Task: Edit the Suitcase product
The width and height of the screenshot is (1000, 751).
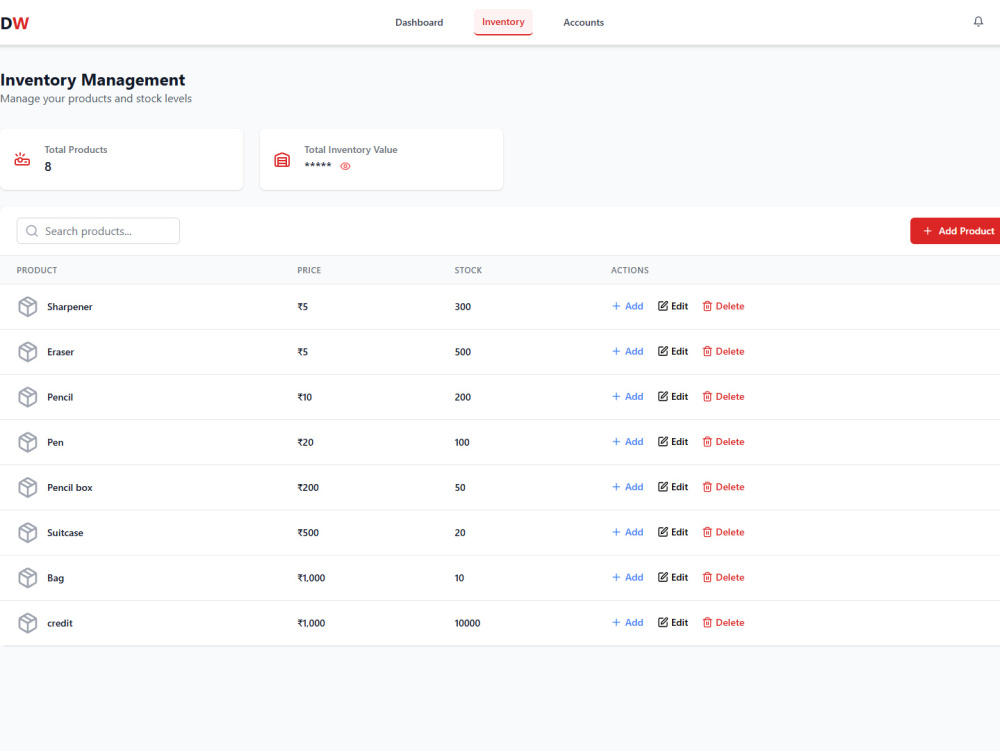Action: [673, 532]
